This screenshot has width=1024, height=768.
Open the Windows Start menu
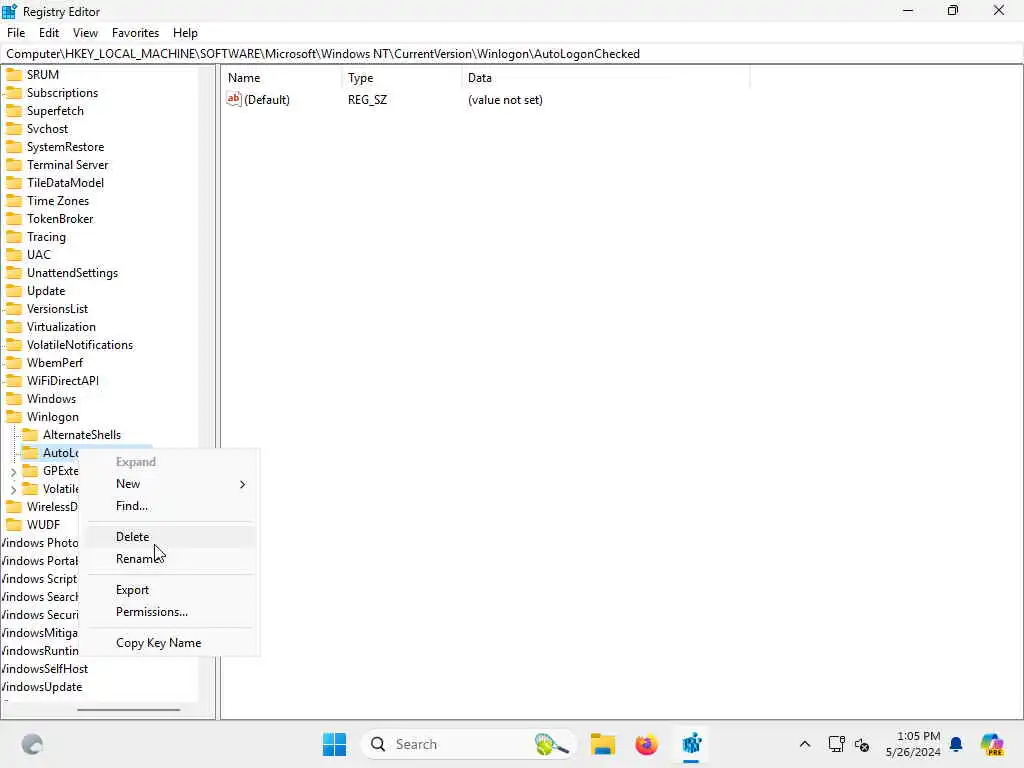334,744
